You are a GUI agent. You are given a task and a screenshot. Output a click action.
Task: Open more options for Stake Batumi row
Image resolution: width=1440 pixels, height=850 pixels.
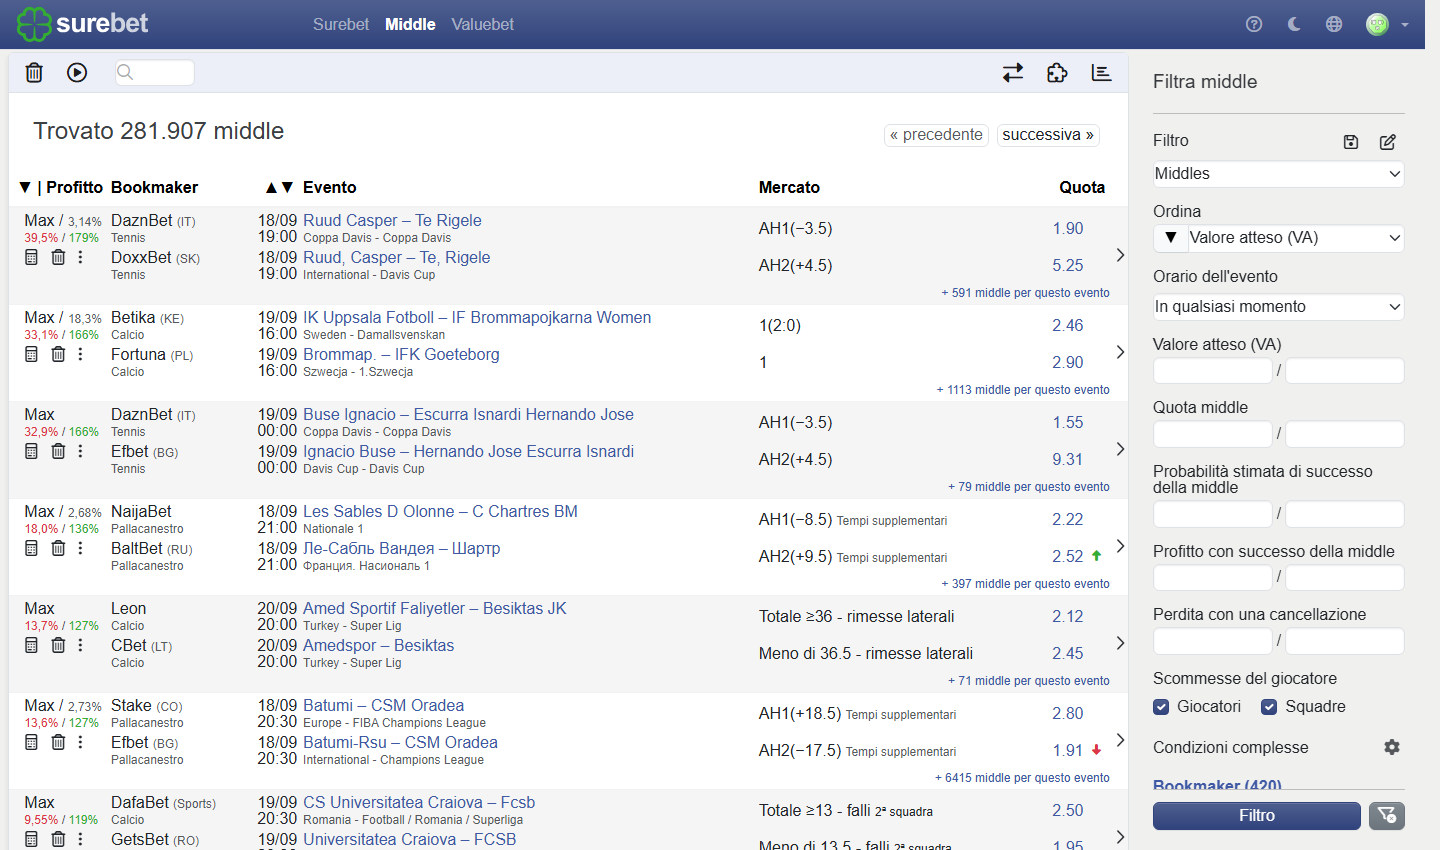(81, 742)
